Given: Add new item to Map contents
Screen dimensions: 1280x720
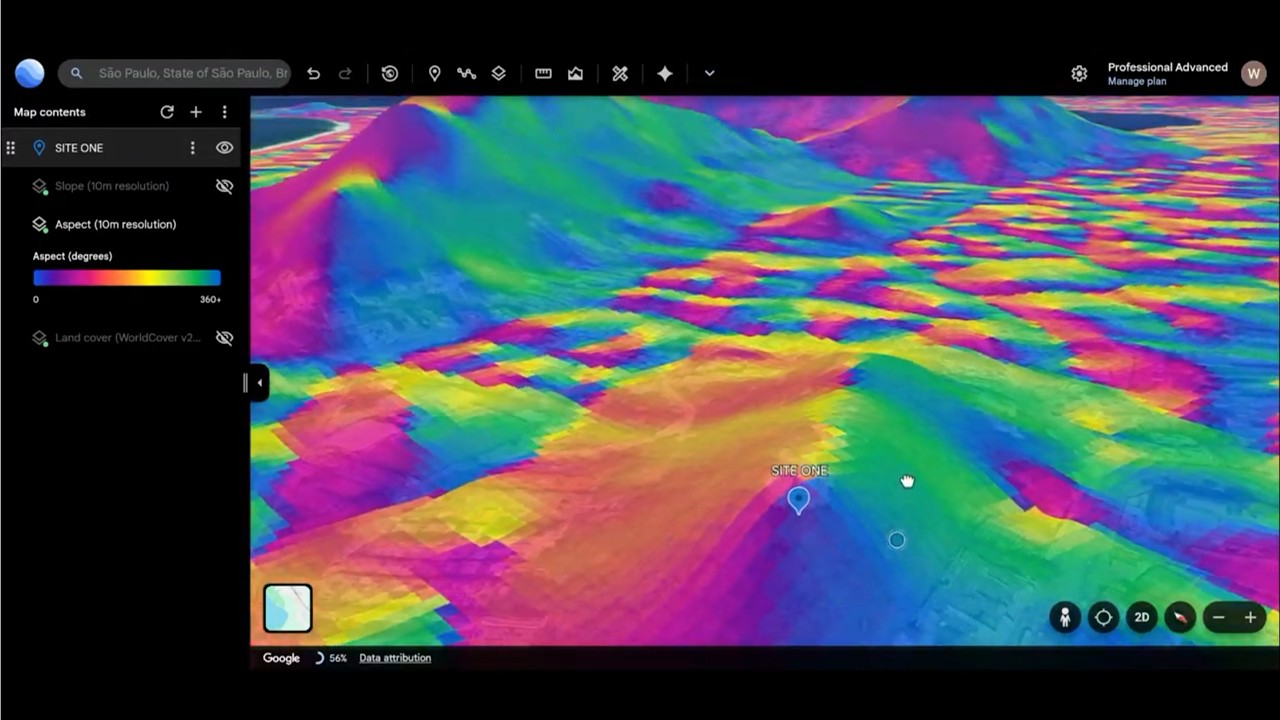Looking at the screenshot, I should click(196, 112).
